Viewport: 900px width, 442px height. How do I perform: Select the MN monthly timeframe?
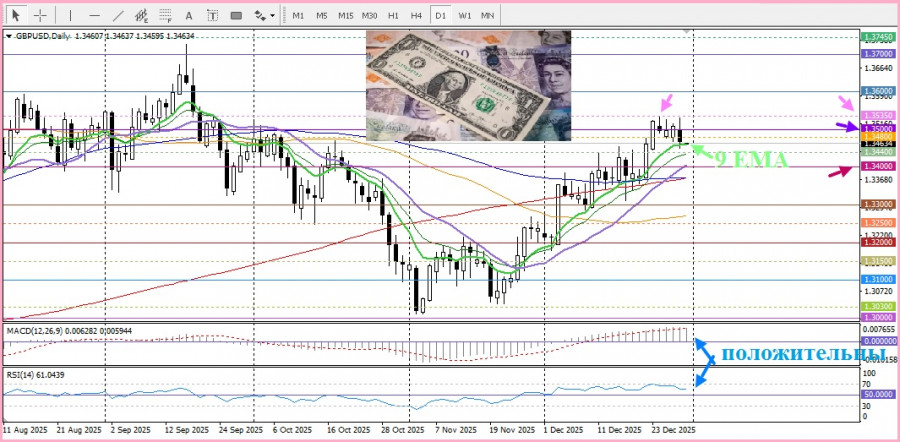[x=487, y=16]
